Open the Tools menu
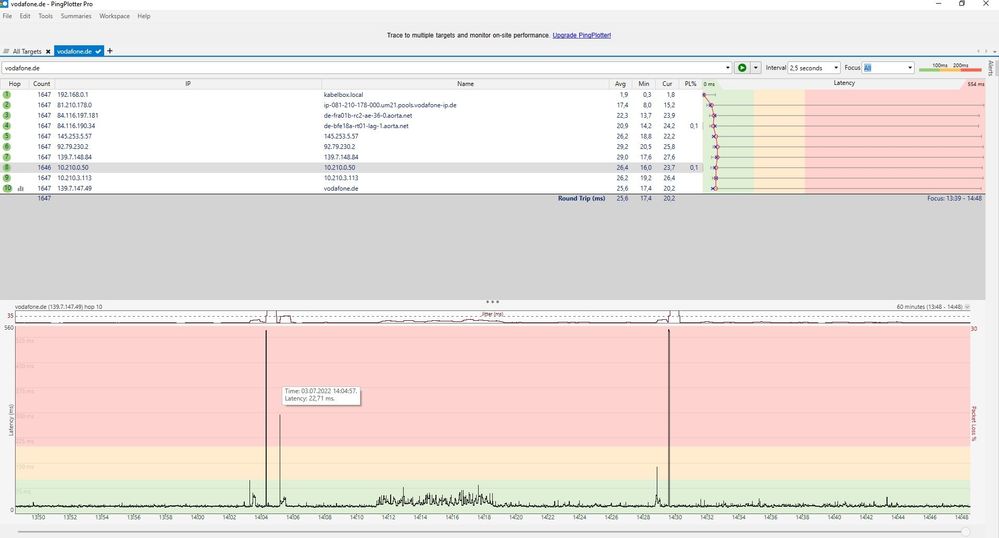Viewport: 999px width, 538px height. [45, 16]
